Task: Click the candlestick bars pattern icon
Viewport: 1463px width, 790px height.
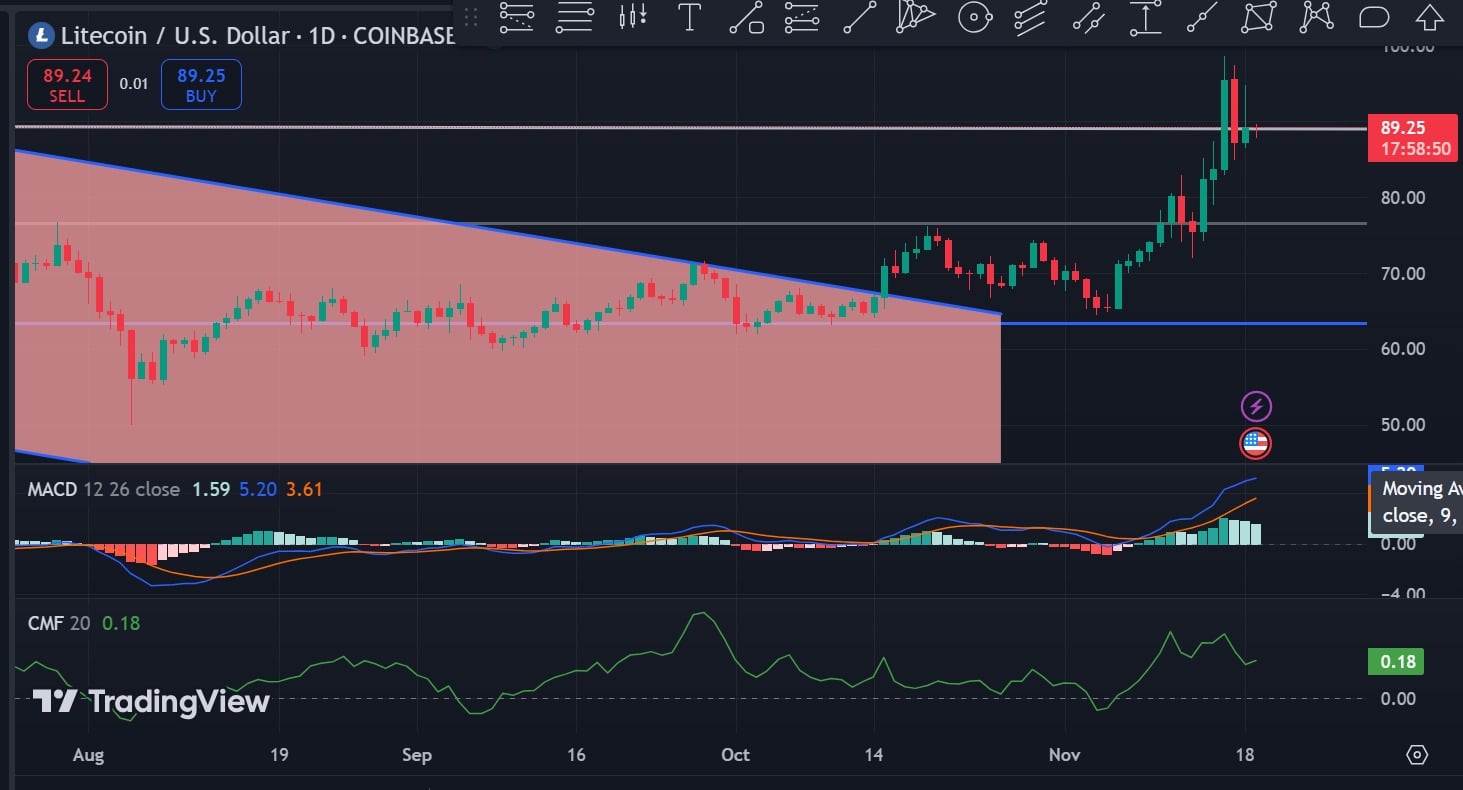Action: (x=632, y=16)
